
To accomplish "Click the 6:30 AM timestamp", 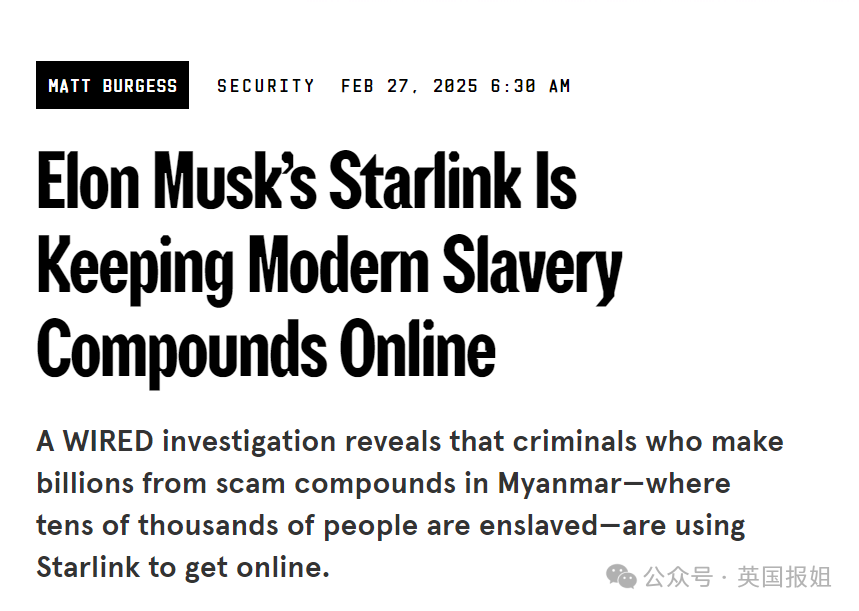I will coord(530,86).
